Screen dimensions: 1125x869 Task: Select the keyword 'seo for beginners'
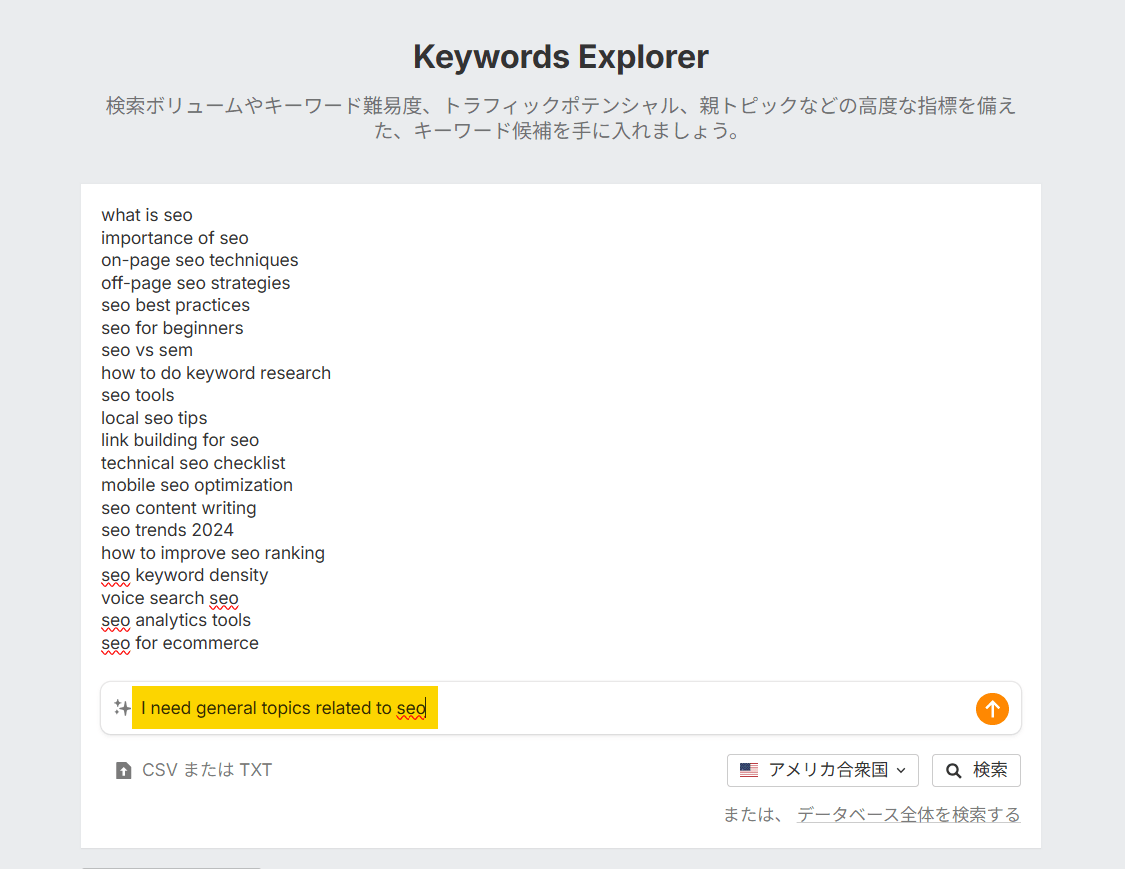pos(172,327)
